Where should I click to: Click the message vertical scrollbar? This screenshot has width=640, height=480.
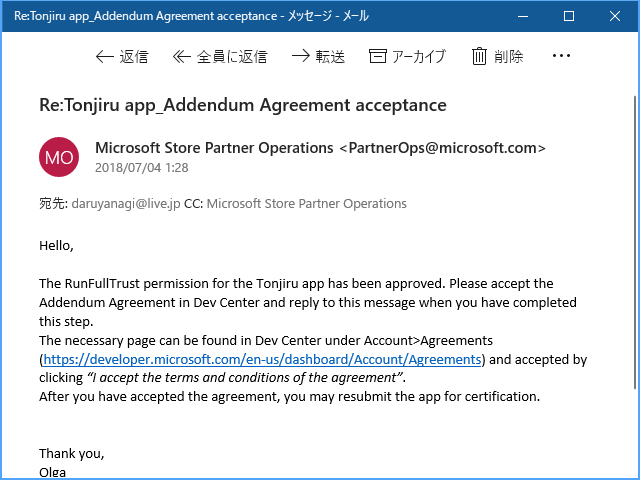pos(635,242)
